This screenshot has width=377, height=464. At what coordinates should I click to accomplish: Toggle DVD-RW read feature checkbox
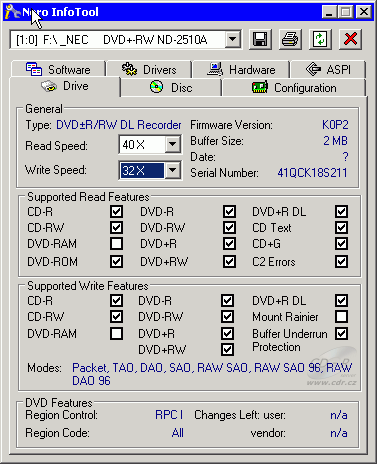click(x=229, y=228)
